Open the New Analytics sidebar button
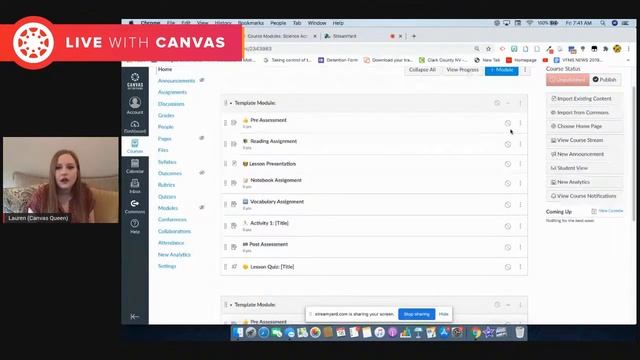This screenshot has width=640, height=360. click(x=584, y=182)
